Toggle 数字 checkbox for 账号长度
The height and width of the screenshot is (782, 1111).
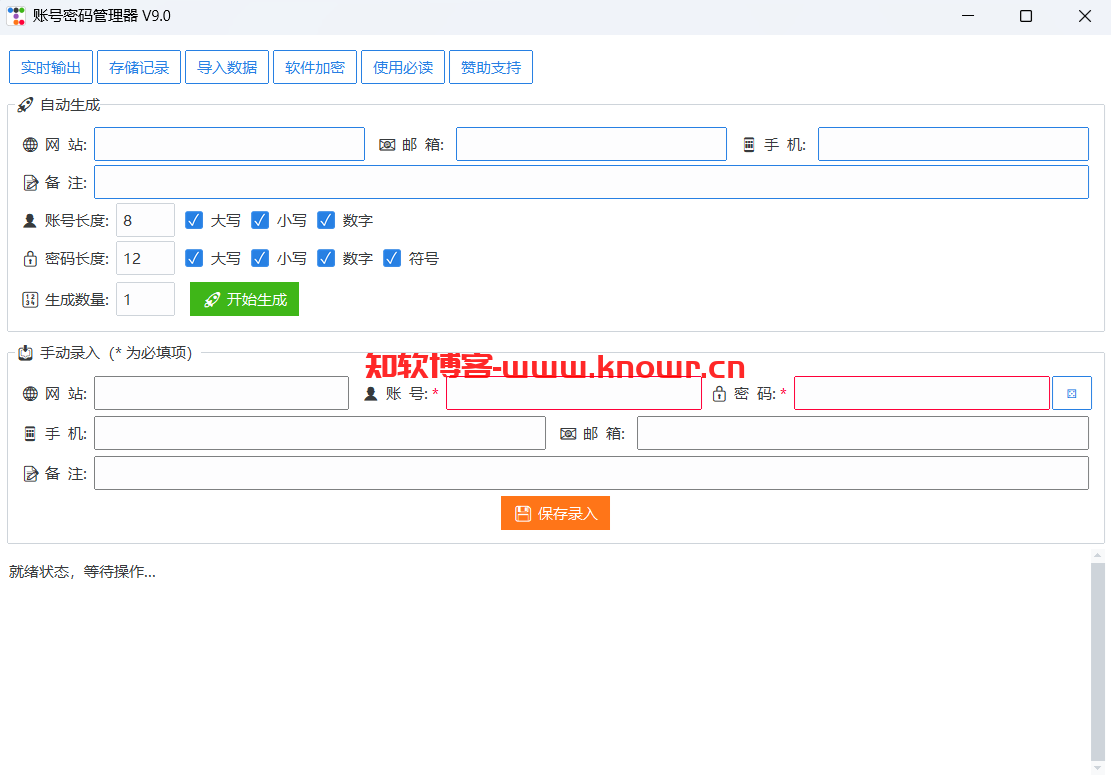(326, 220)
